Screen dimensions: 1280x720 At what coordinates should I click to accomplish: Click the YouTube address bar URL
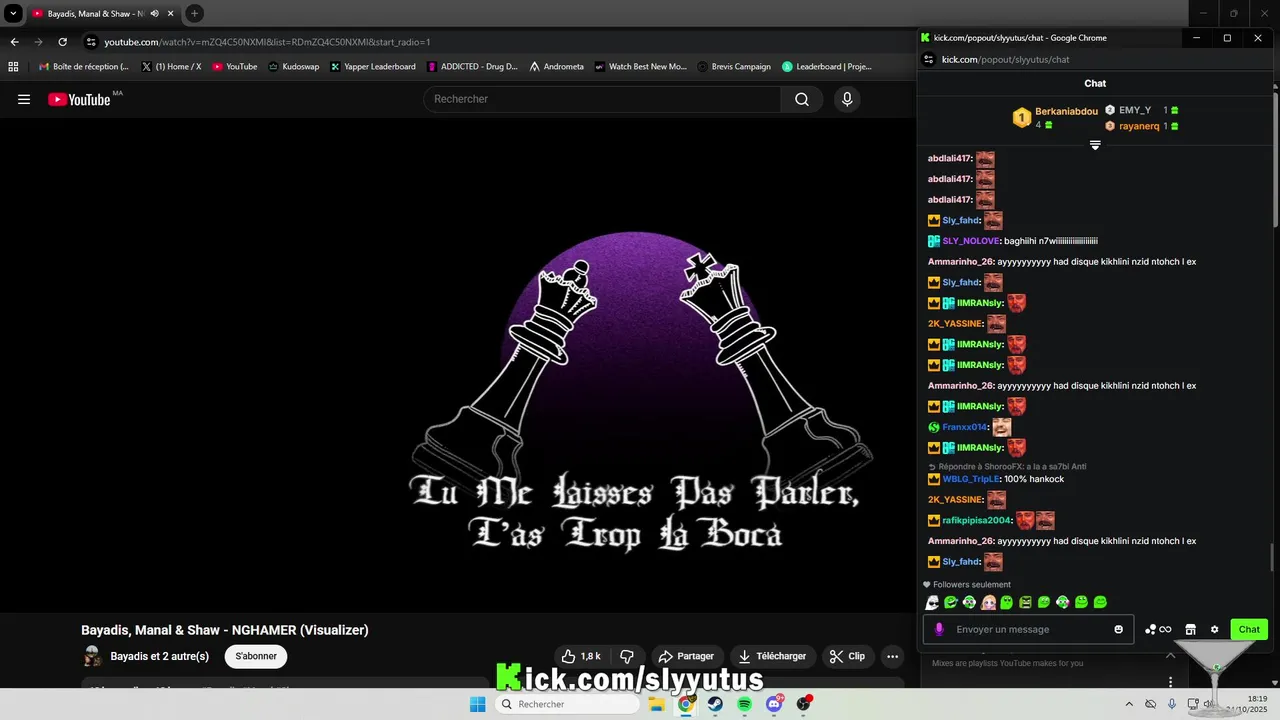(267, 42)
